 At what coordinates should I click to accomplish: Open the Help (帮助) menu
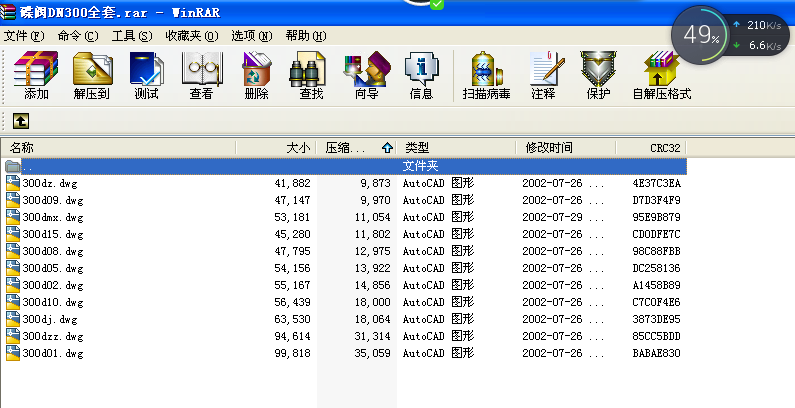tap(306, 36)
